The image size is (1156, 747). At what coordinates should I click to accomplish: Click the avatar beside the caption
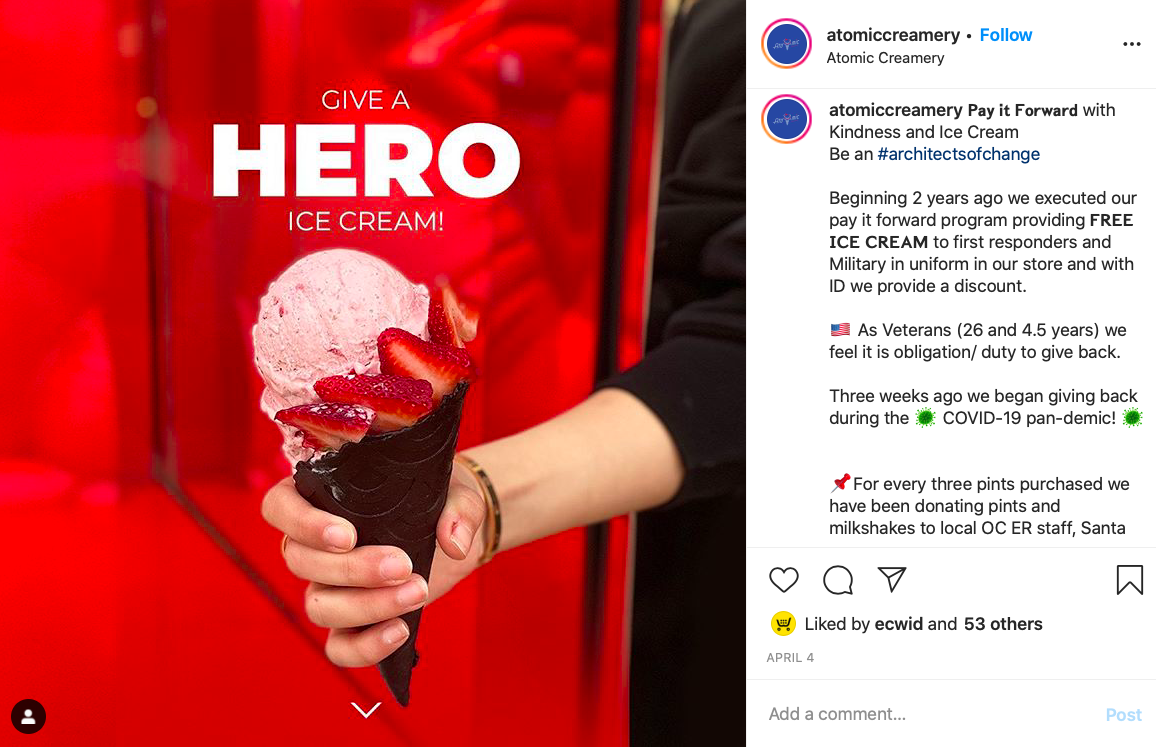[x=787, y=119]
